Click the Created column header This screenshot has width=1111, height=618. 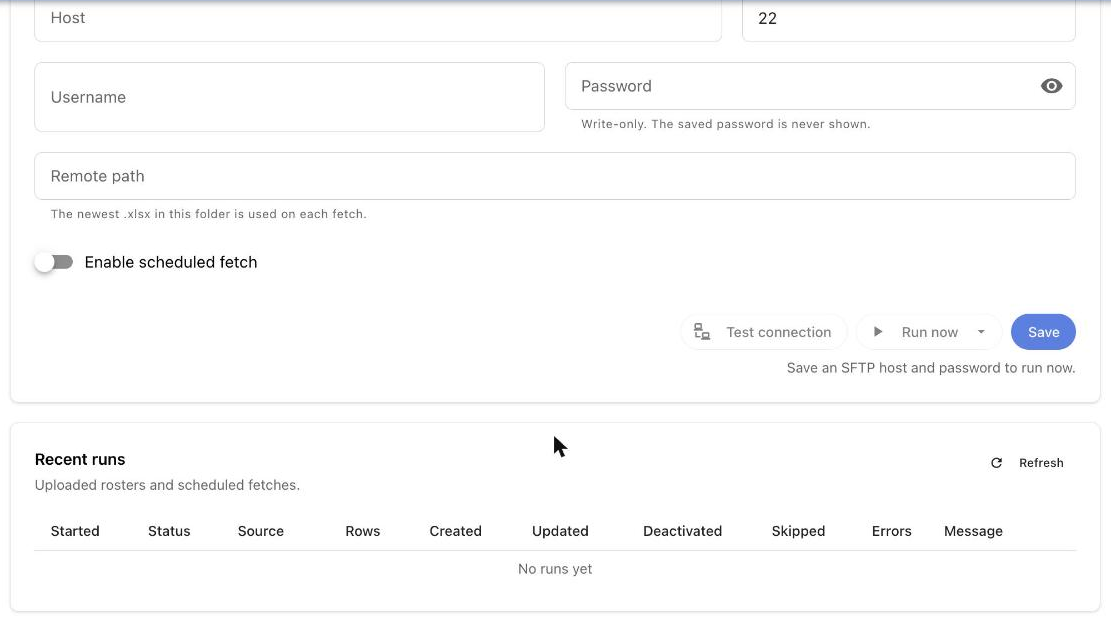pyautogui.click(x=456, y=531)
